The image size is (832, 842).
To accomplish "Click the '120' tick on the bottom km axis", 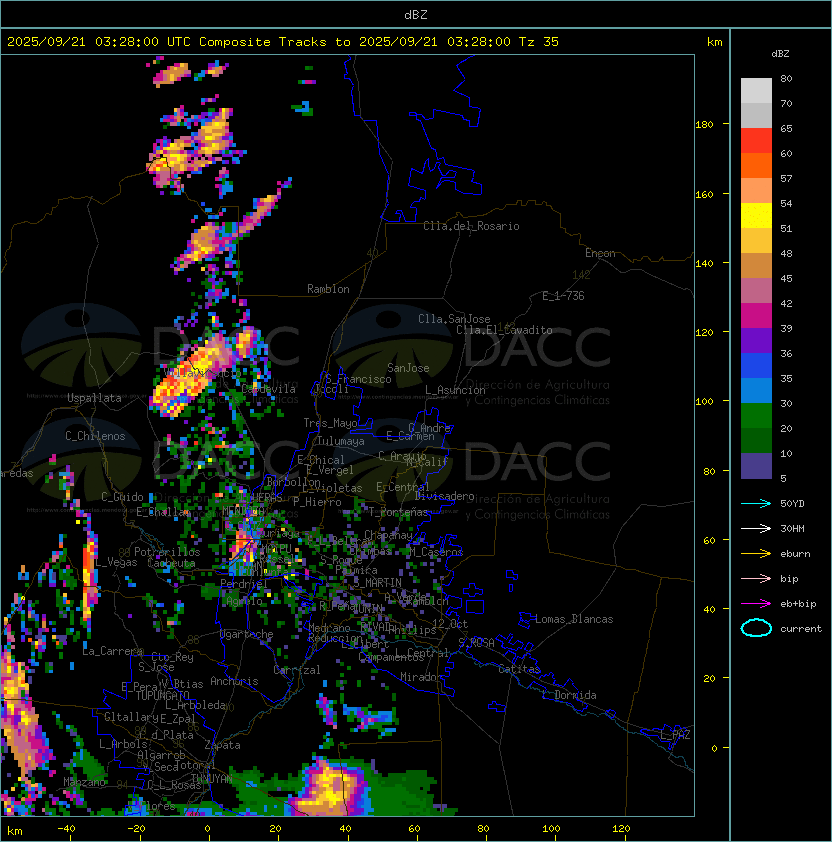I will (621, 829).
